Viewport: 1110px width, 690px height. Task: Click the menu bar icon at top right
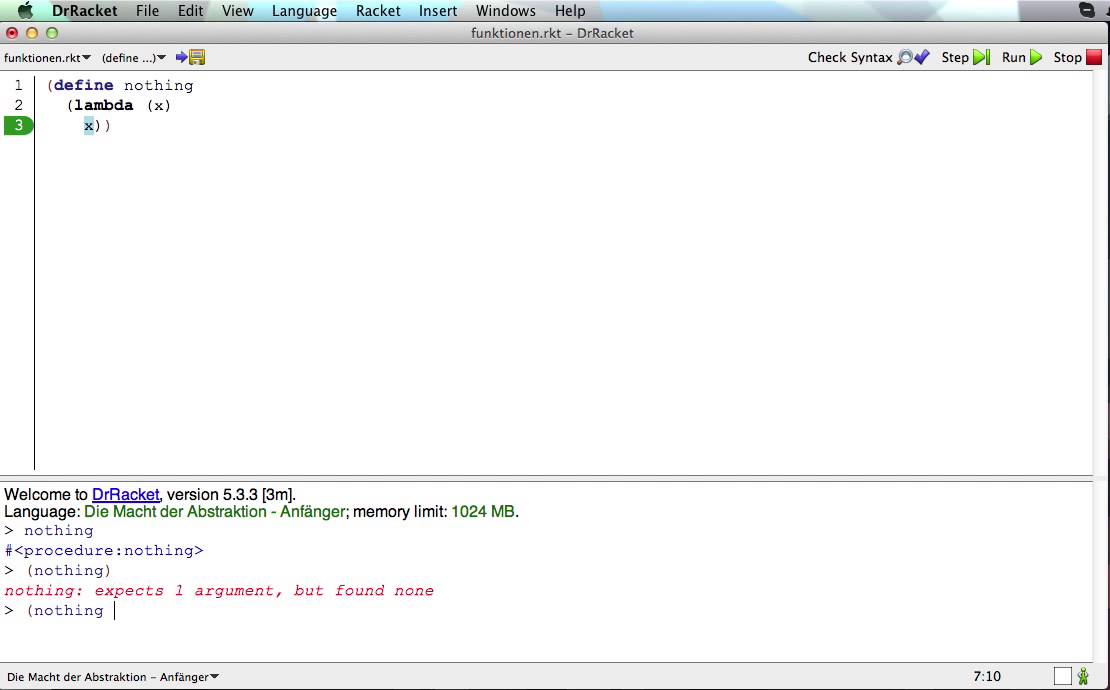1087,10
